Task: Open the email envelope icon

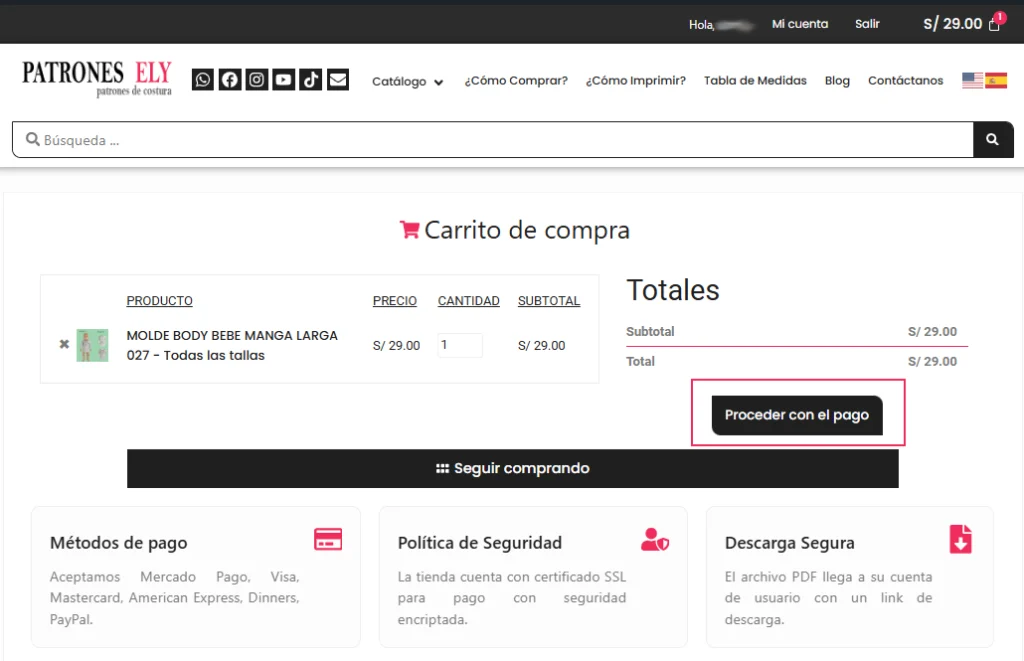Action: tap(338, 80)
